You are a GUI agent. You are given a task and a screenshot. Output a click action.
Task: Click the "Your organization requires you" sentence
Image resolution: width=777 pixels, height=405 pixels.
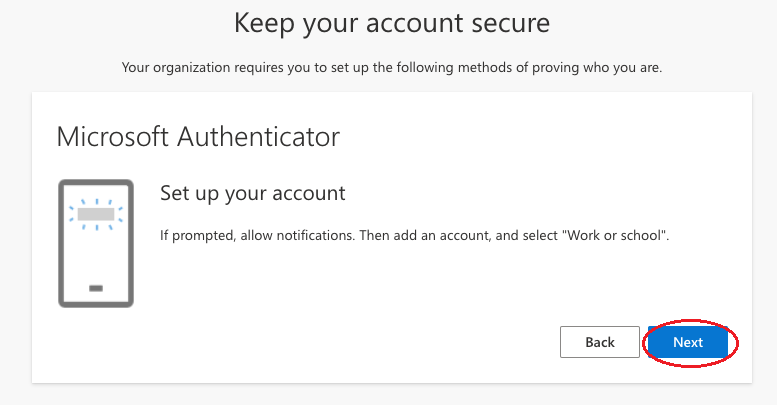pyautogui.click(x=392, y=67)
